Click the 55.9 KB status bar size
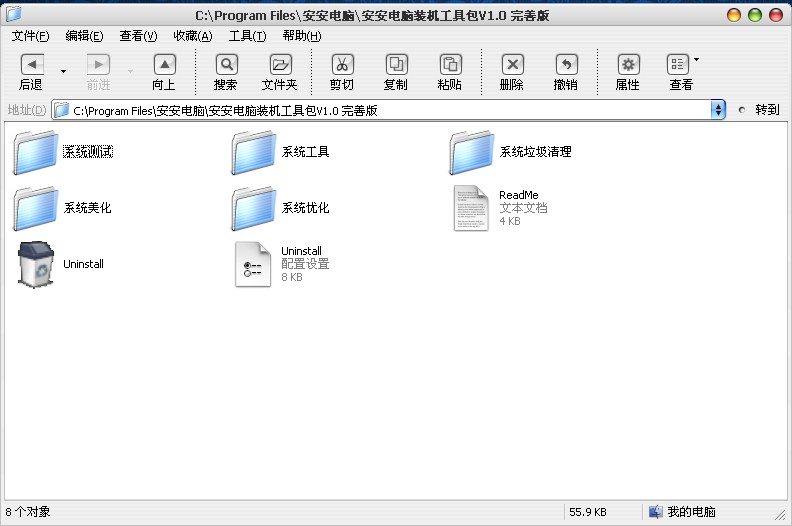 588,512
